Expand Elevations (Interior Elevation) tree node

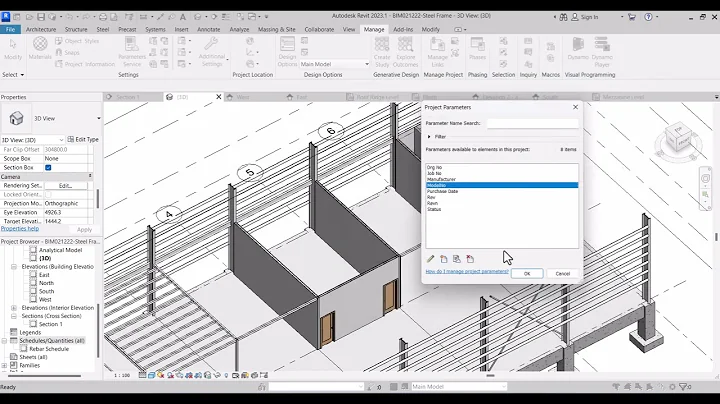[14, 308]
